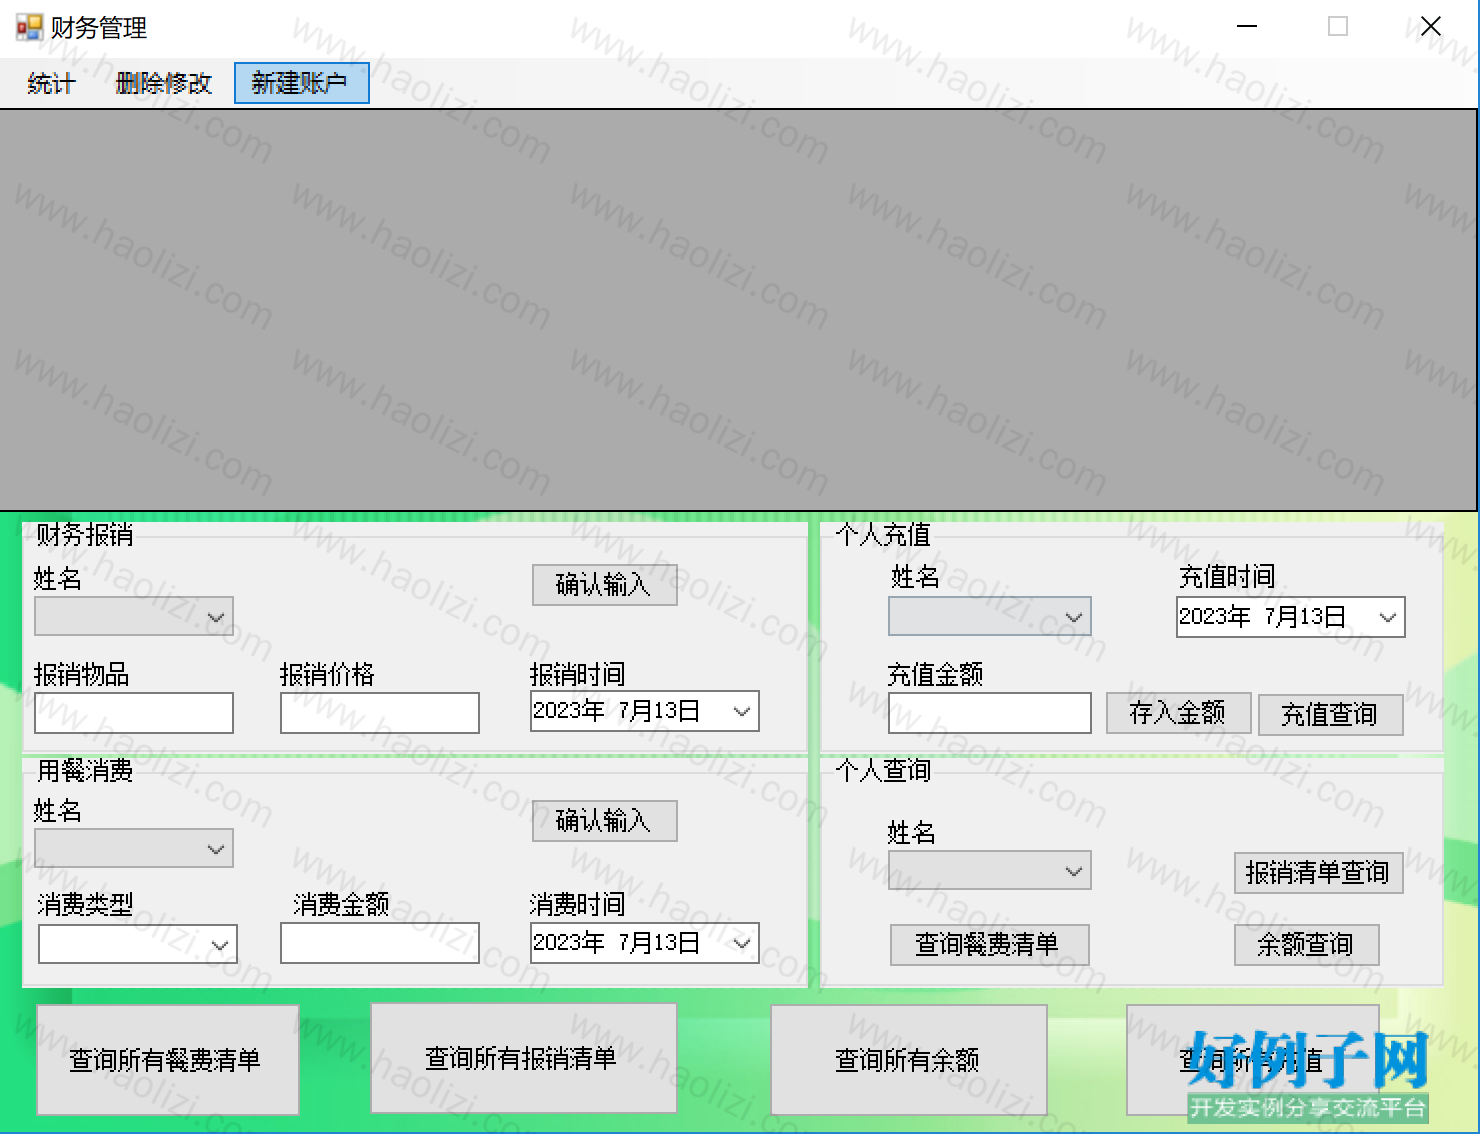Click the 查询所有充值 button at bottom right

click(1252, 1060)
